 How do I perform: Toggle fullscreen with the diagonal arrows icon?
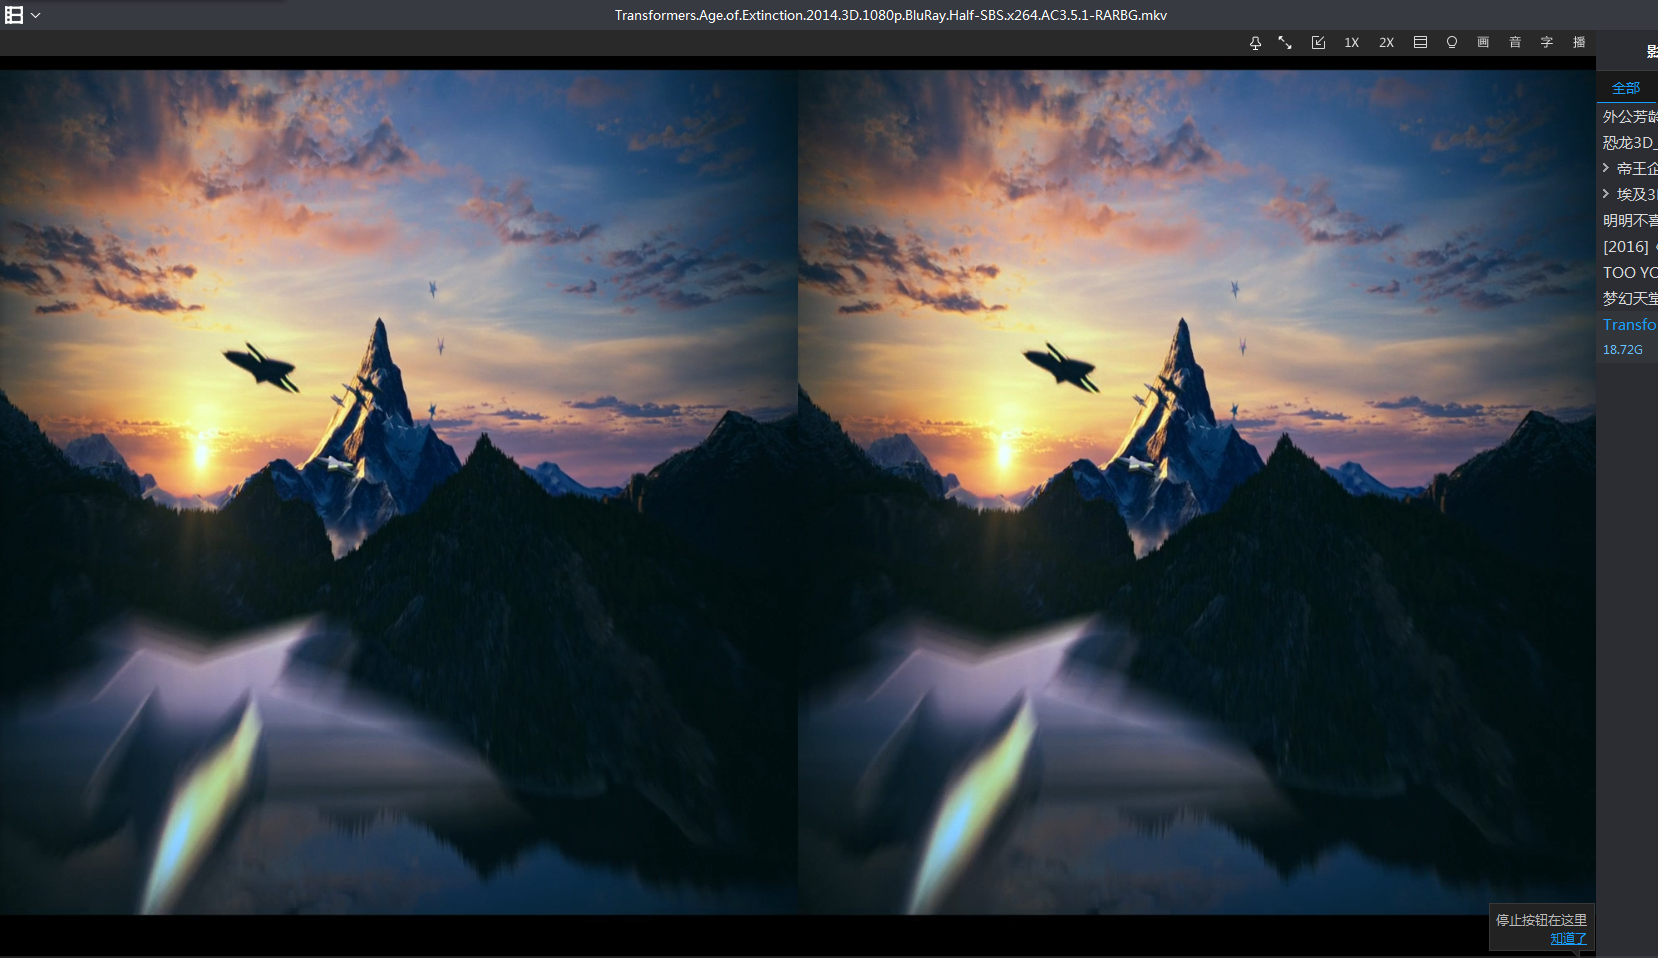pos(1285,43)
